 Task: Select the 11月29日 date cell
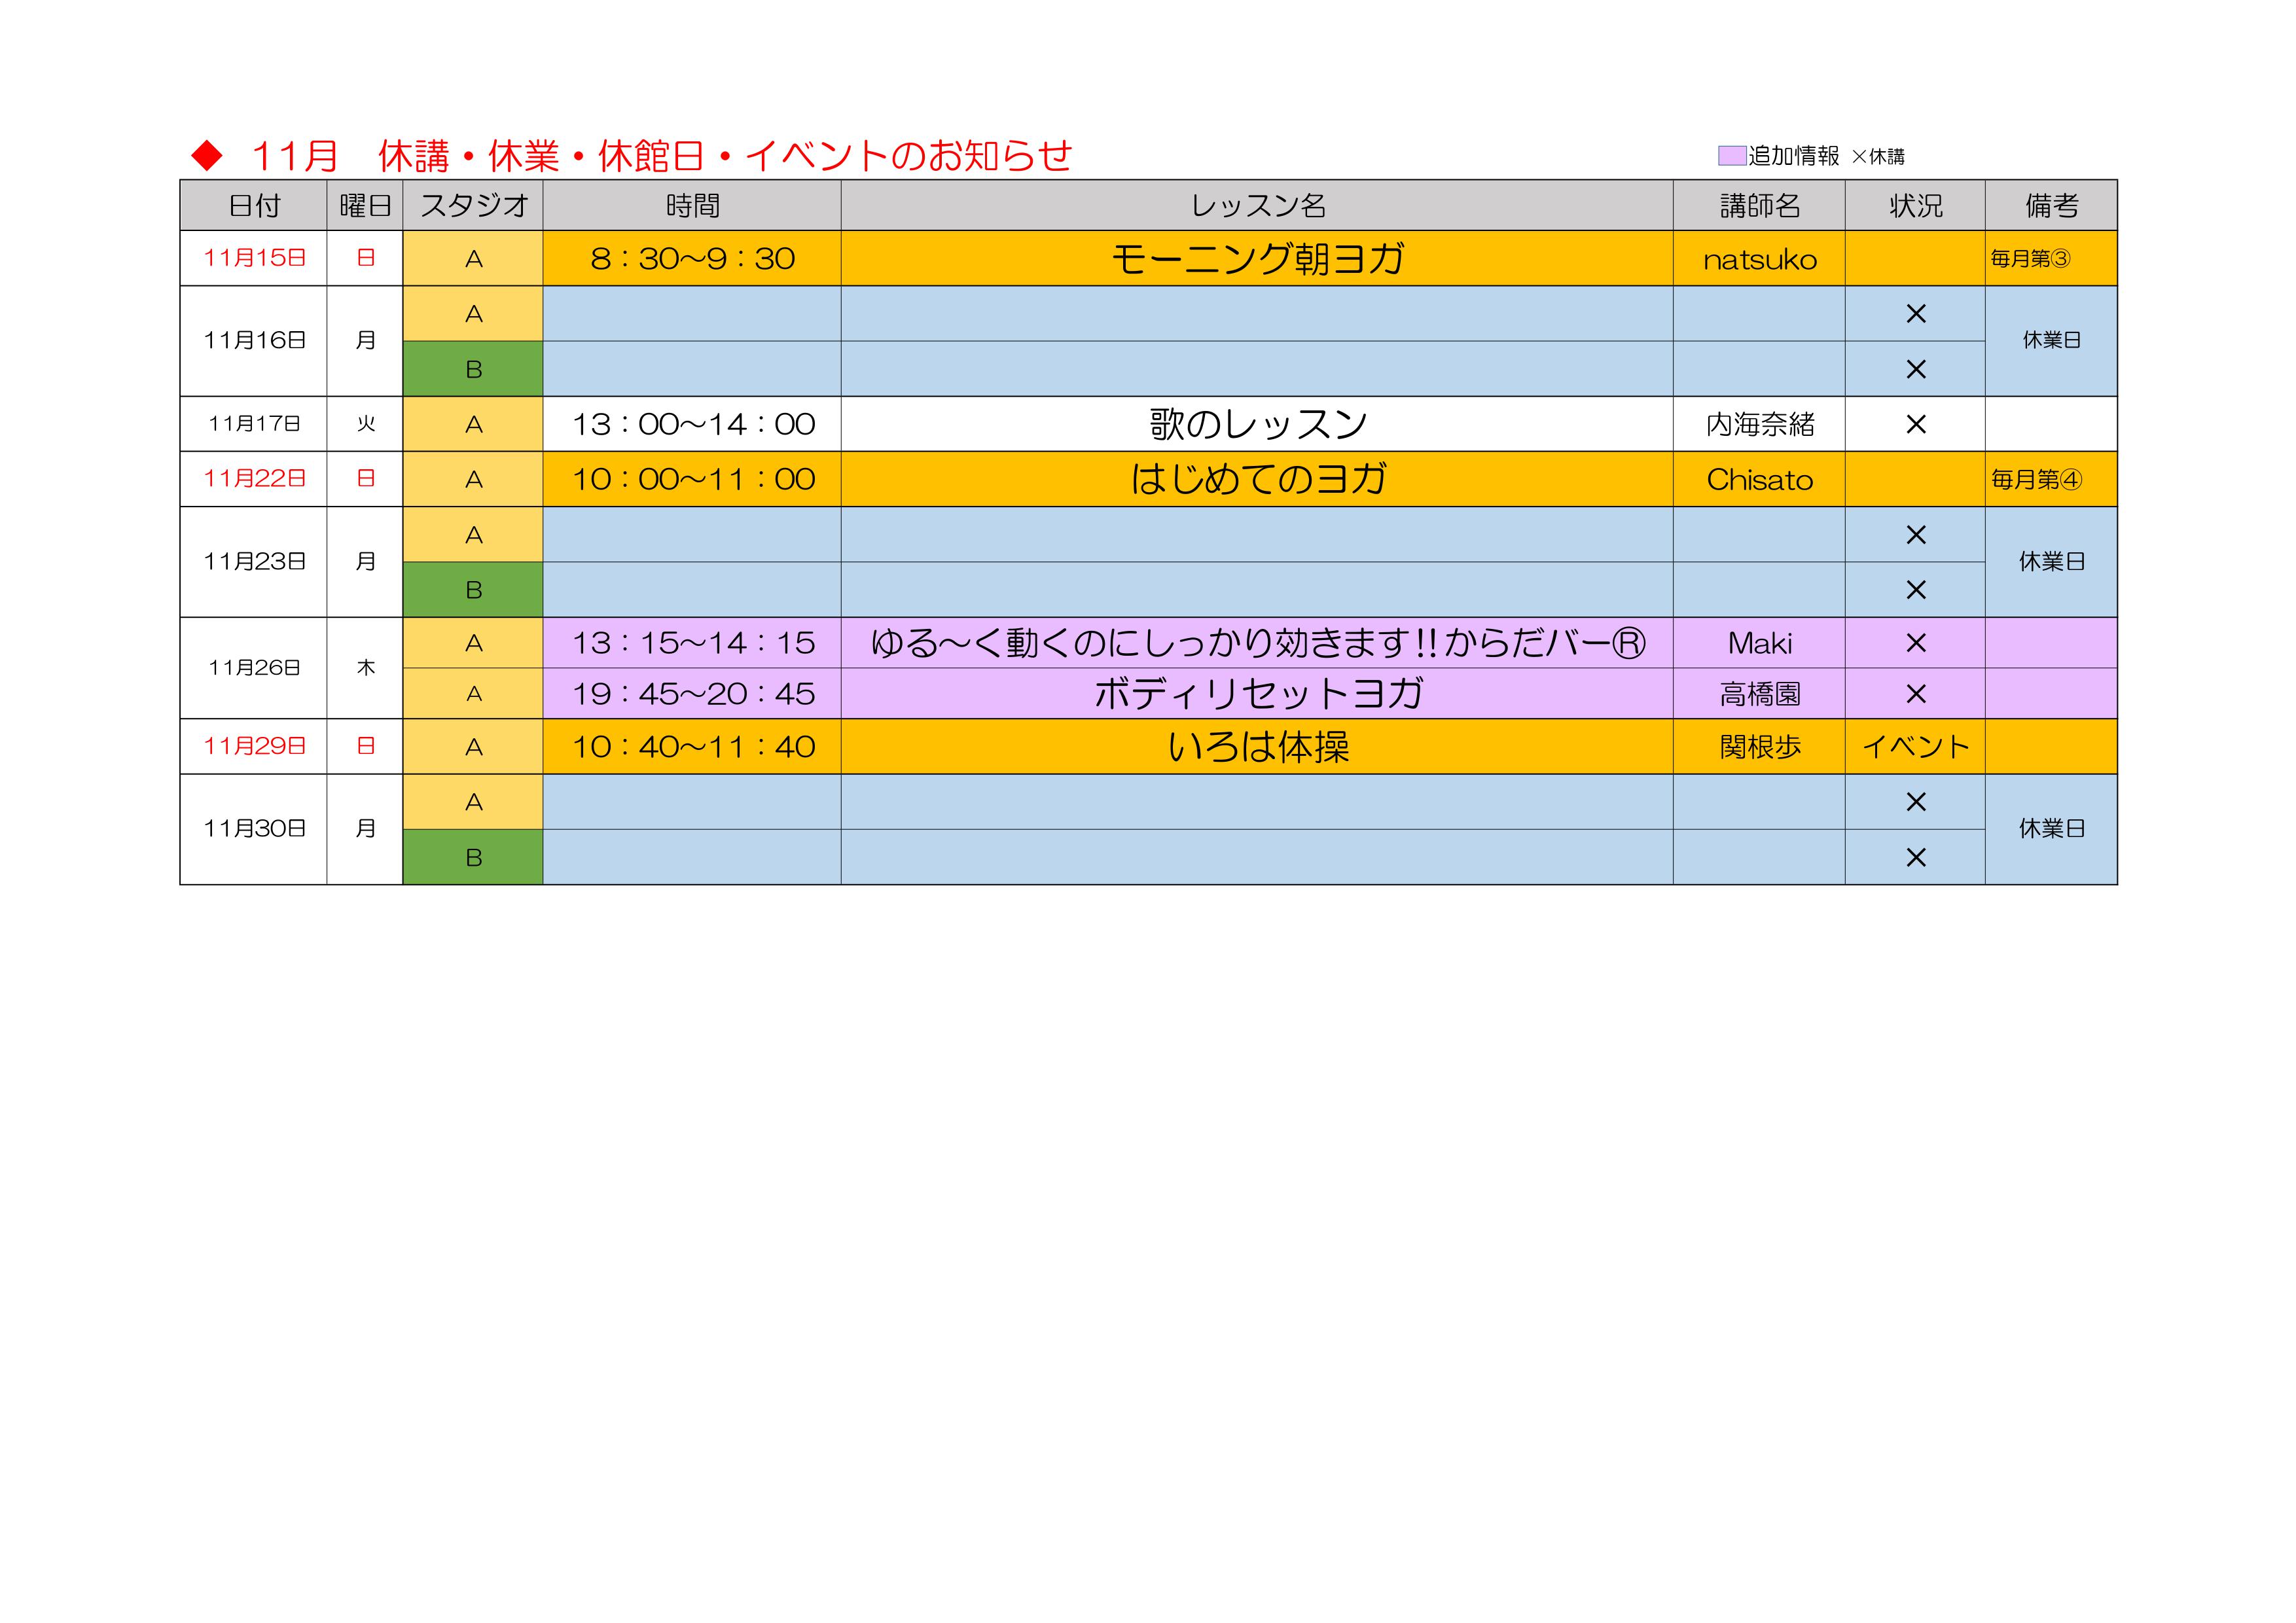254,747
